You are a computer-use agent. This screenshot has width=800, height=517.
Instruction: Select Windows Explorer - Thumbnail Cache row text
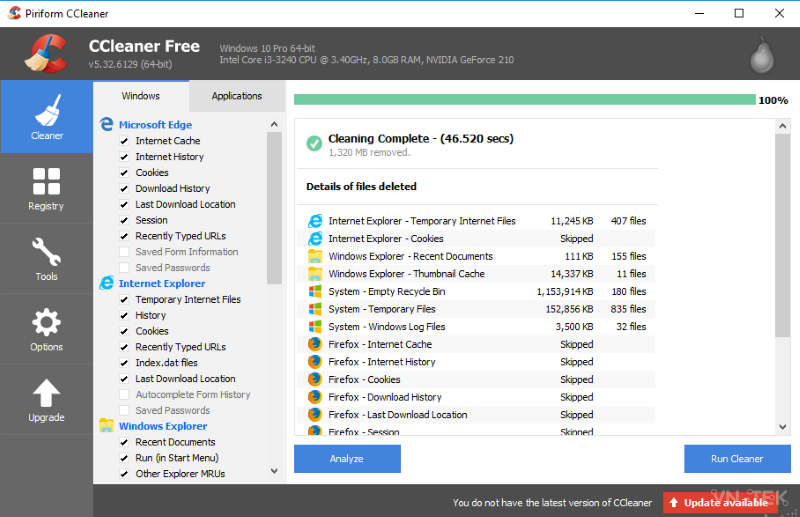[407, 274]
